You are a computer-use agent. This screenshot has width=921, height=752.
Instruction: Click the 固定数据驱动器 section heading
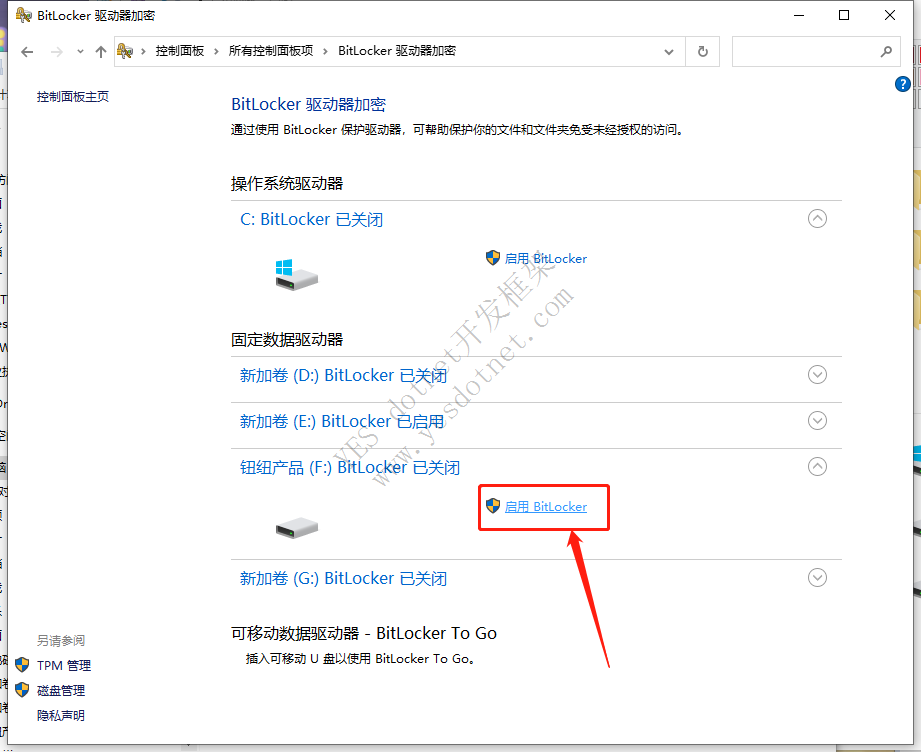(x=287, y=340)
